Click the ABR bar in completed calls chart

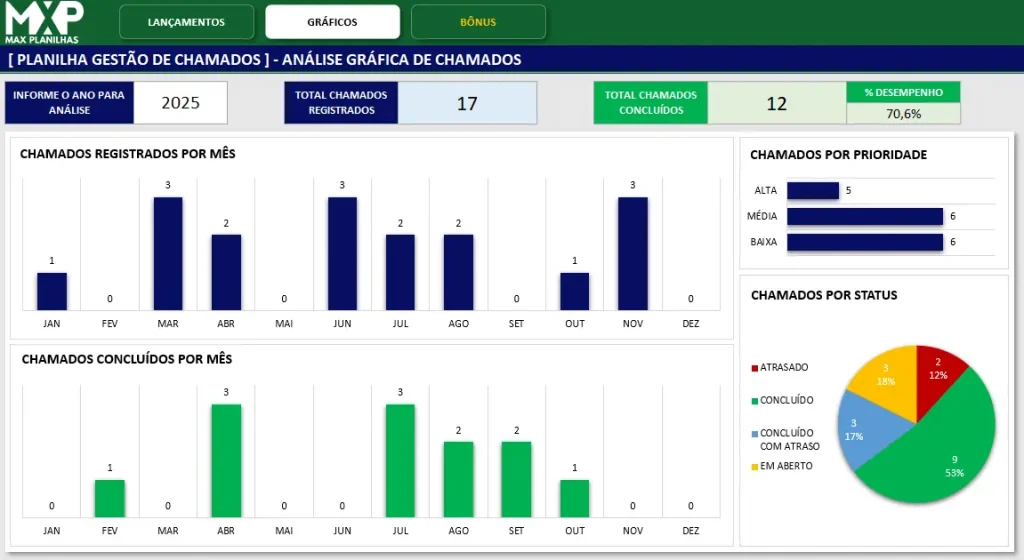(226, 460)
